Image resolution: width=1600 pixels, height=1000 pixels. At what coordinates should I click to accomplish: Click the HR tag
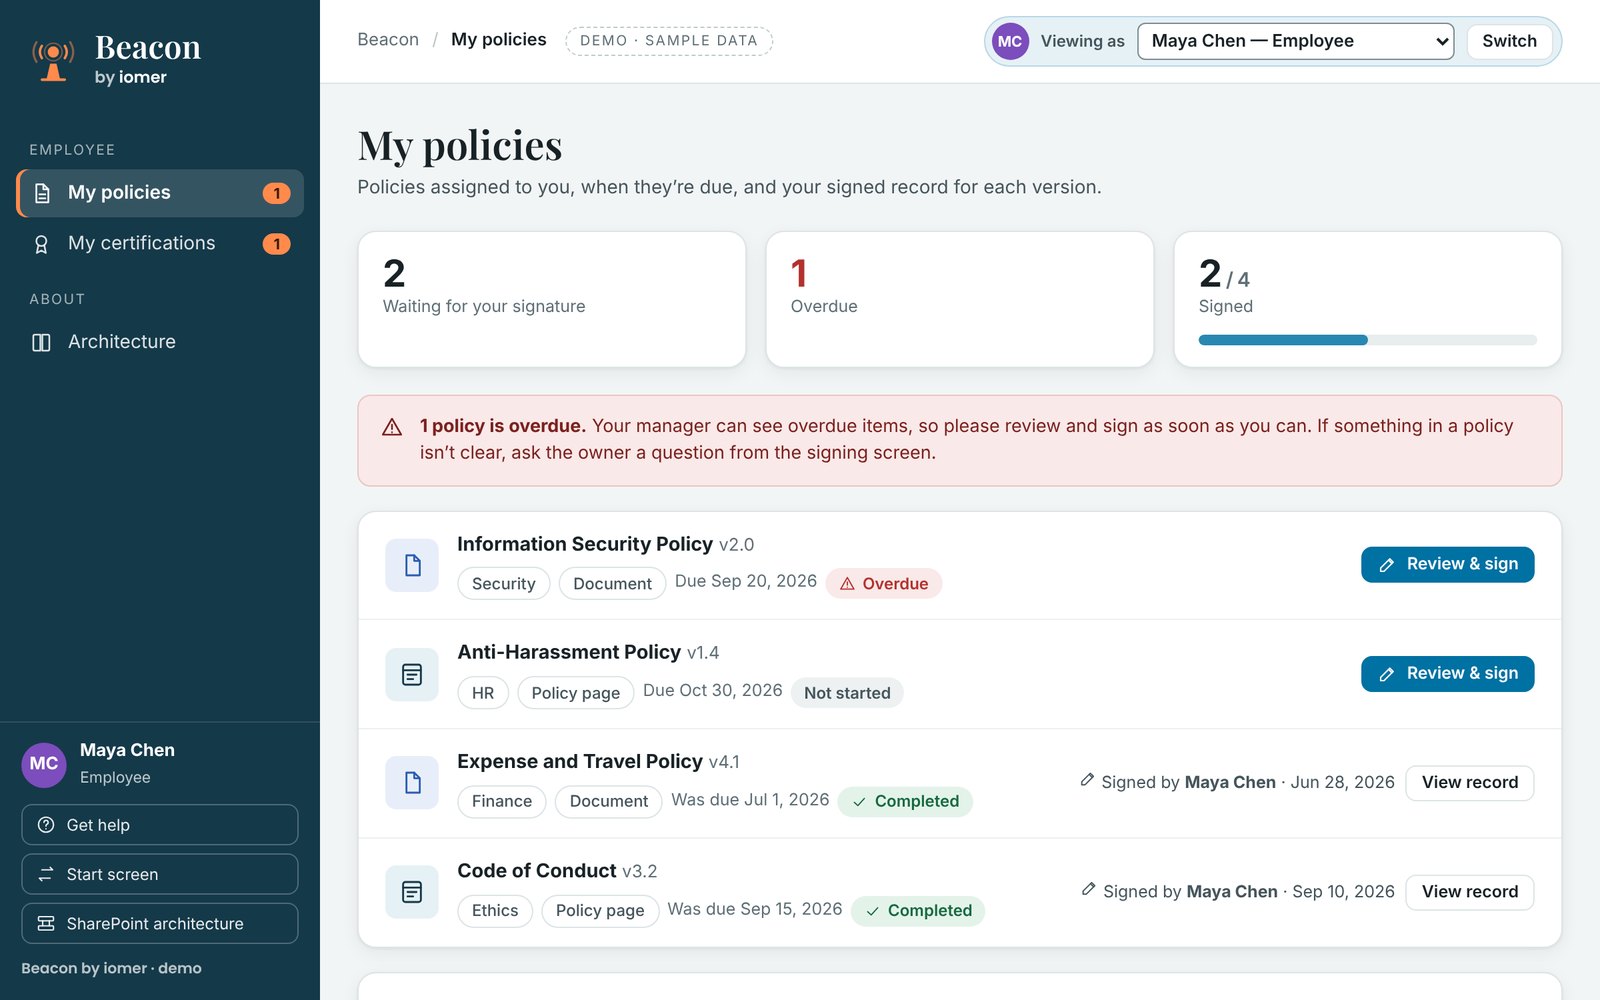click(483, 693)
